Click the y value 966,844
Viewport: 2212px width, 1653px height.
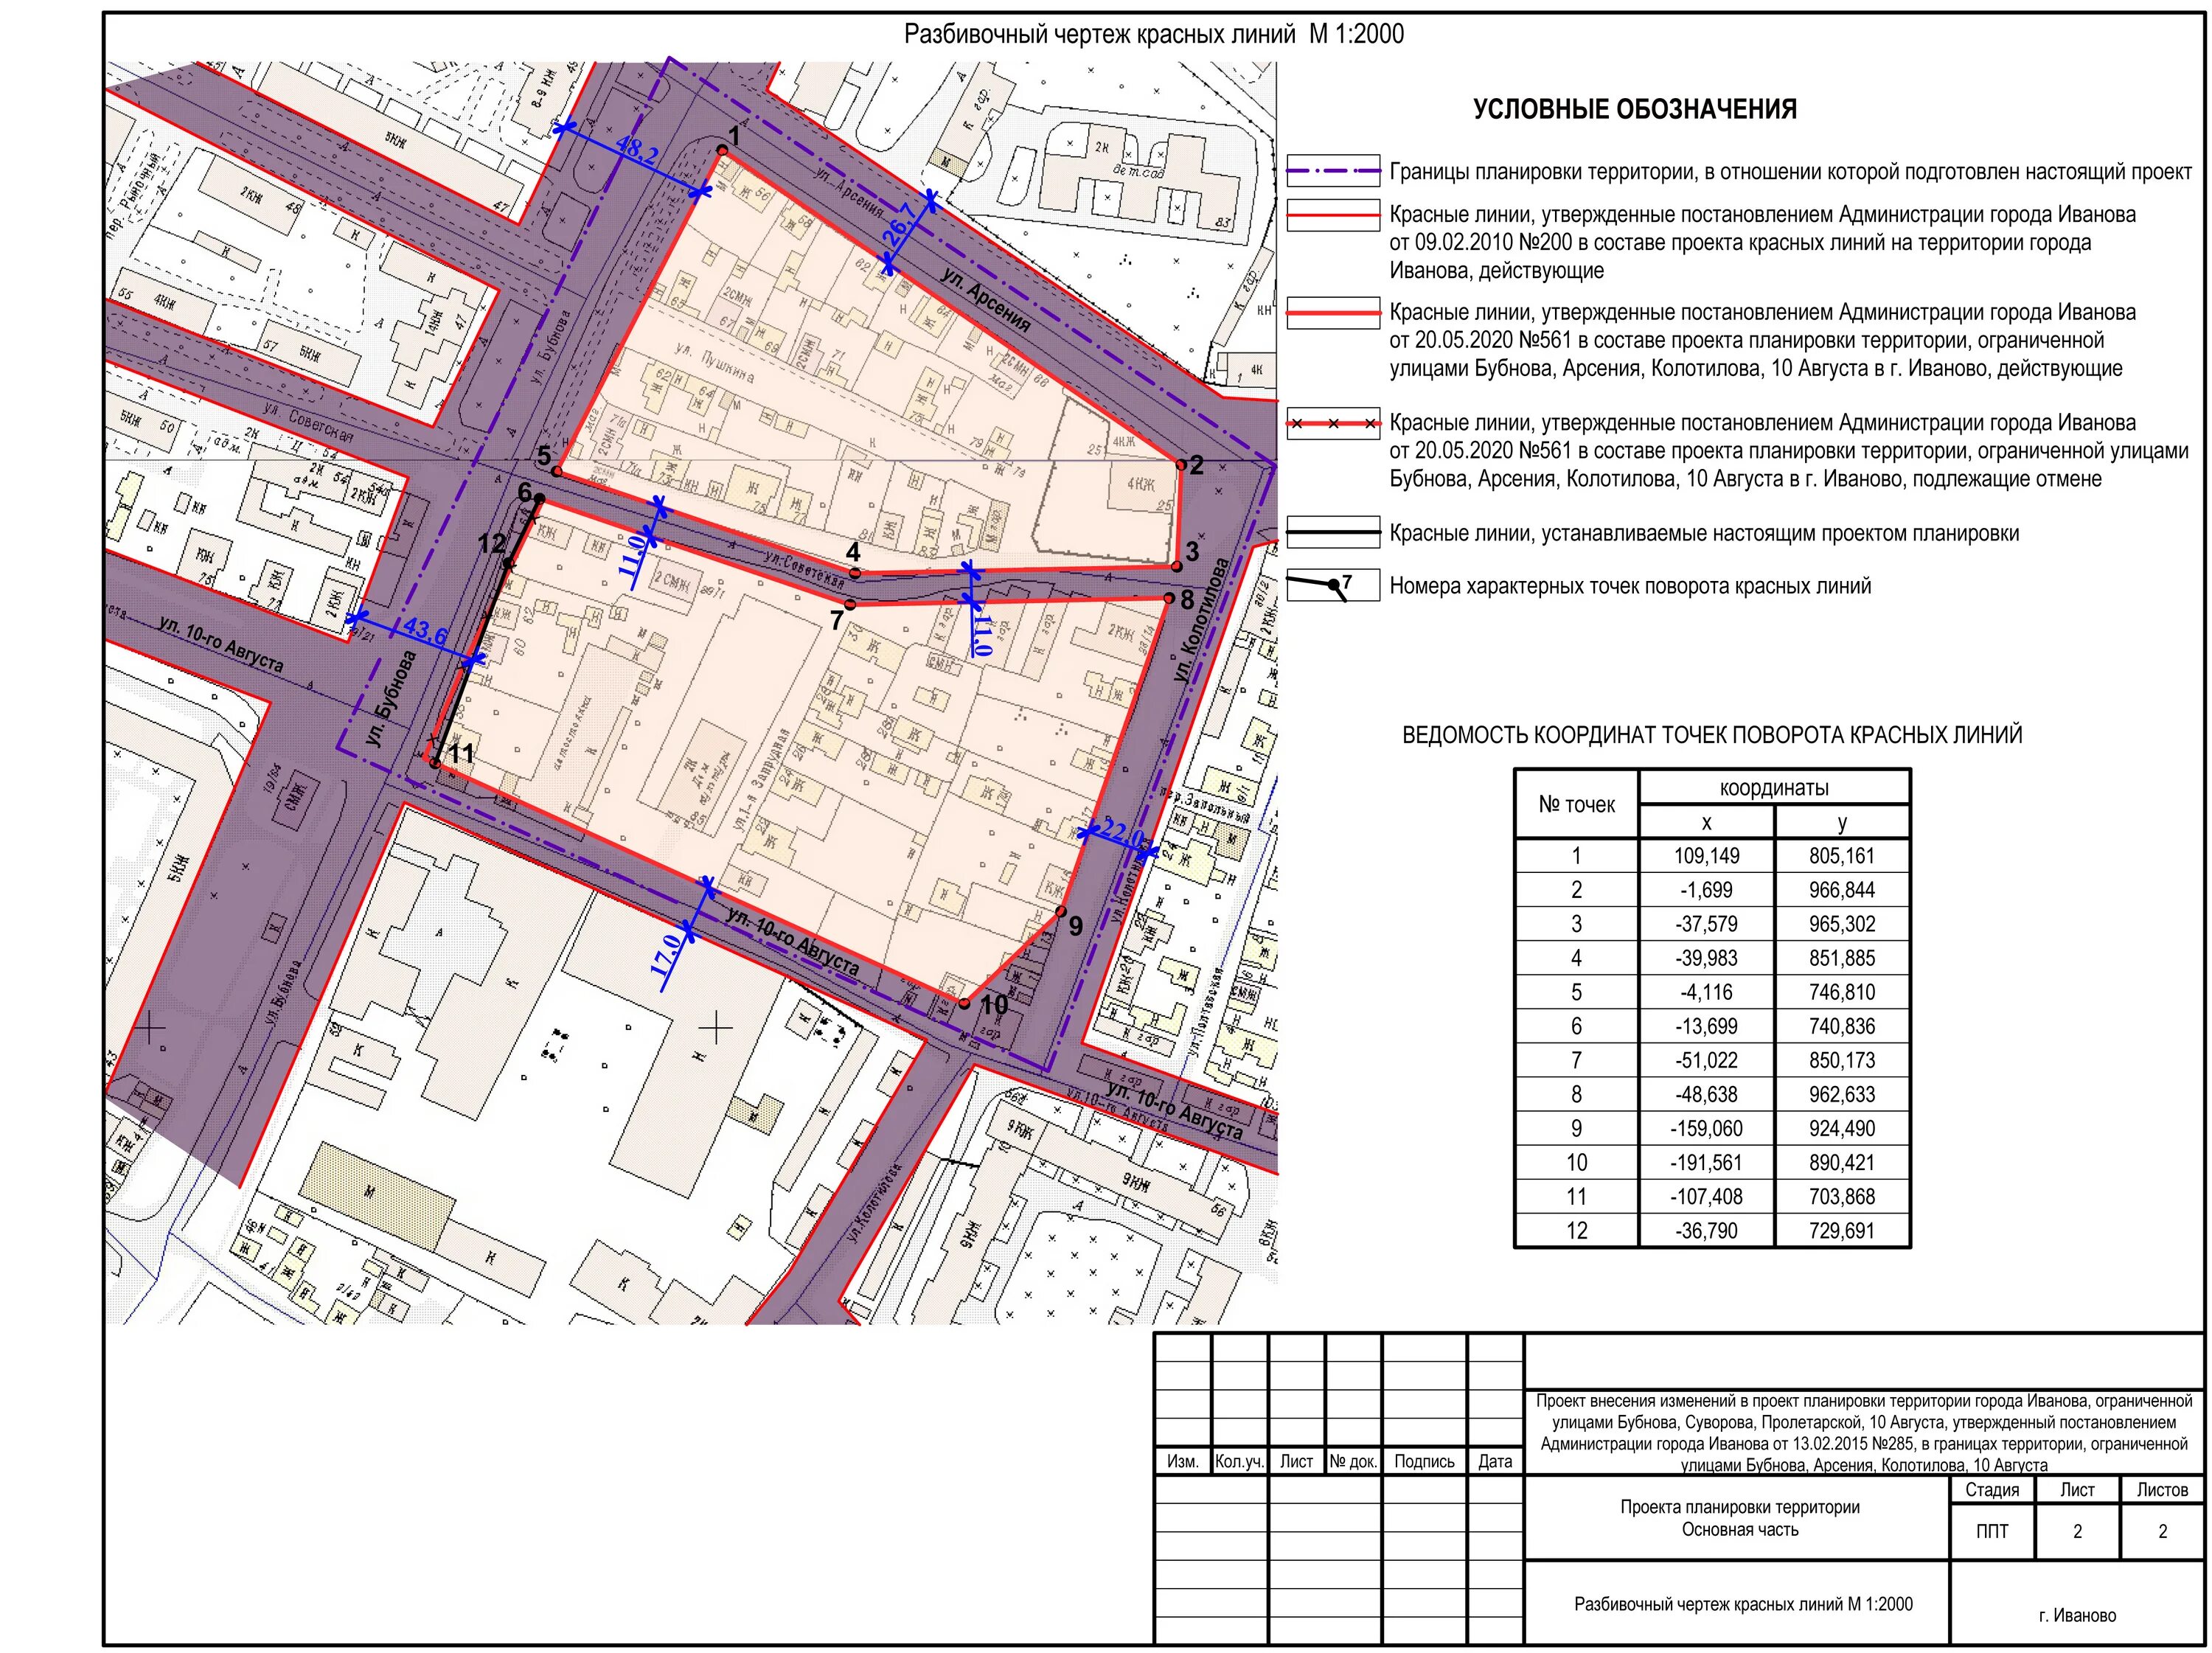(x=1842, y=890)
